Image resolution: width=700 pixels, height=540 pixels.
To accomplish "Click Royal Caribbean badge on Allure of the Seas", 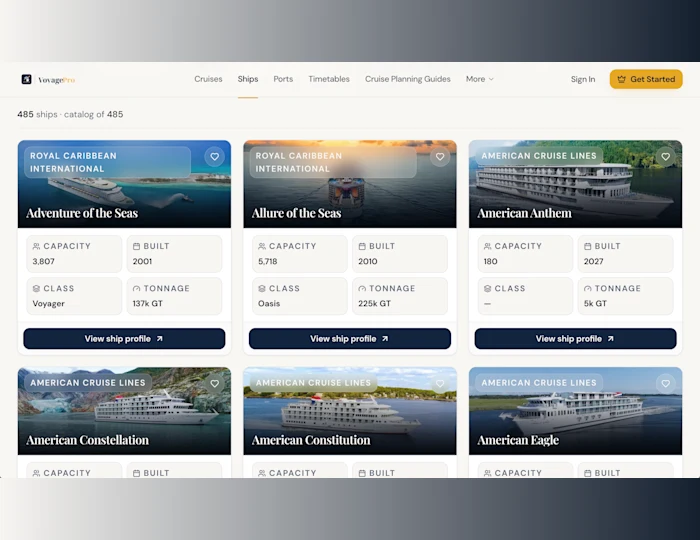I will [333, 162].
